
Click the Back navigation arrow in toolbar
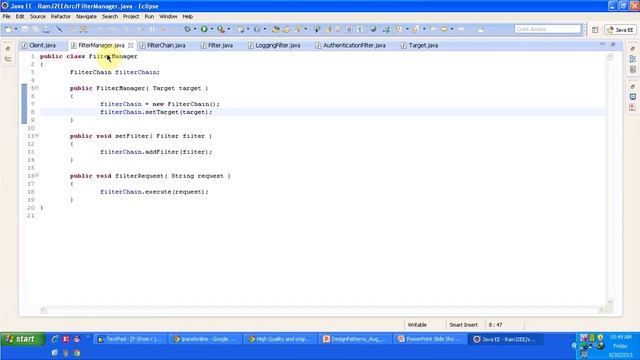tap(444, 29)
